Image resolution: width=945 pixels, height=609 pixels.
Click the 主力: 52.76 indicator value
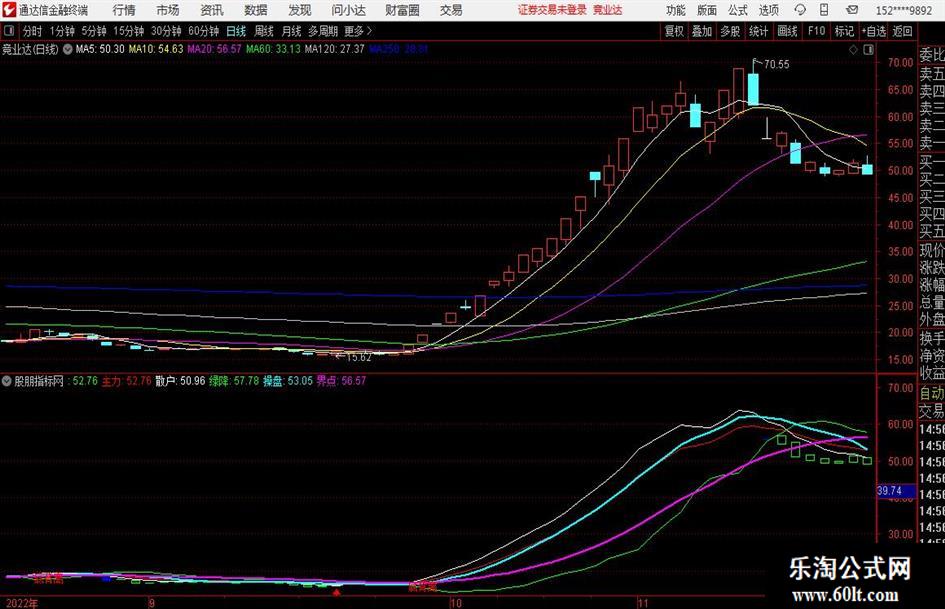pos(126,381)
